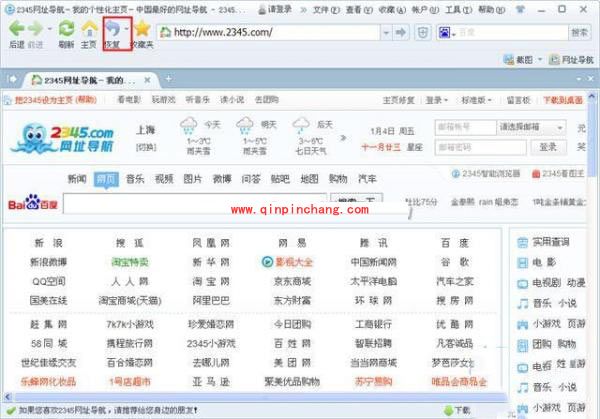
Task: Open the 工具 menu
Action: [x=458, y=10]
